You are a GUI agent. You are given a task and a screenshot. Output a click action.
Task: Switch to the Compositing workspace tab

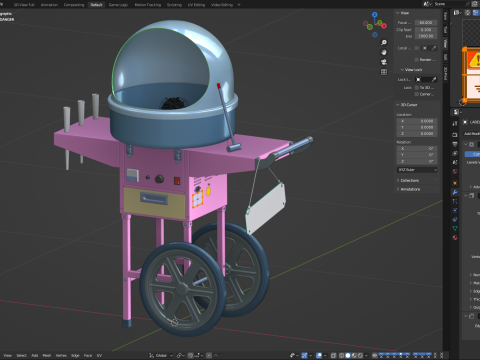[x=74, y=5]
